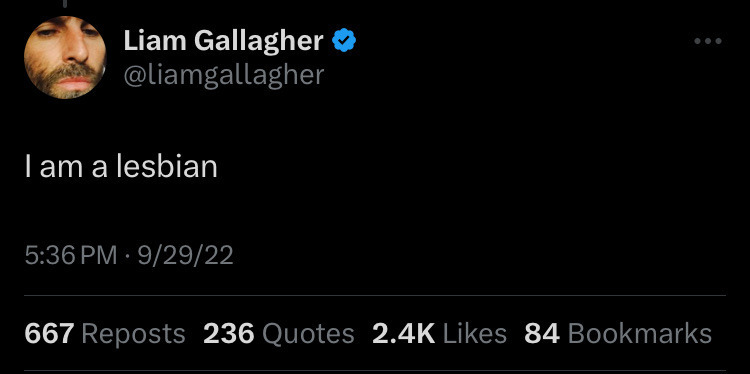Click the divider line below the stats row
This screenshot has height=374, width=750.
(x=375, y=371)
